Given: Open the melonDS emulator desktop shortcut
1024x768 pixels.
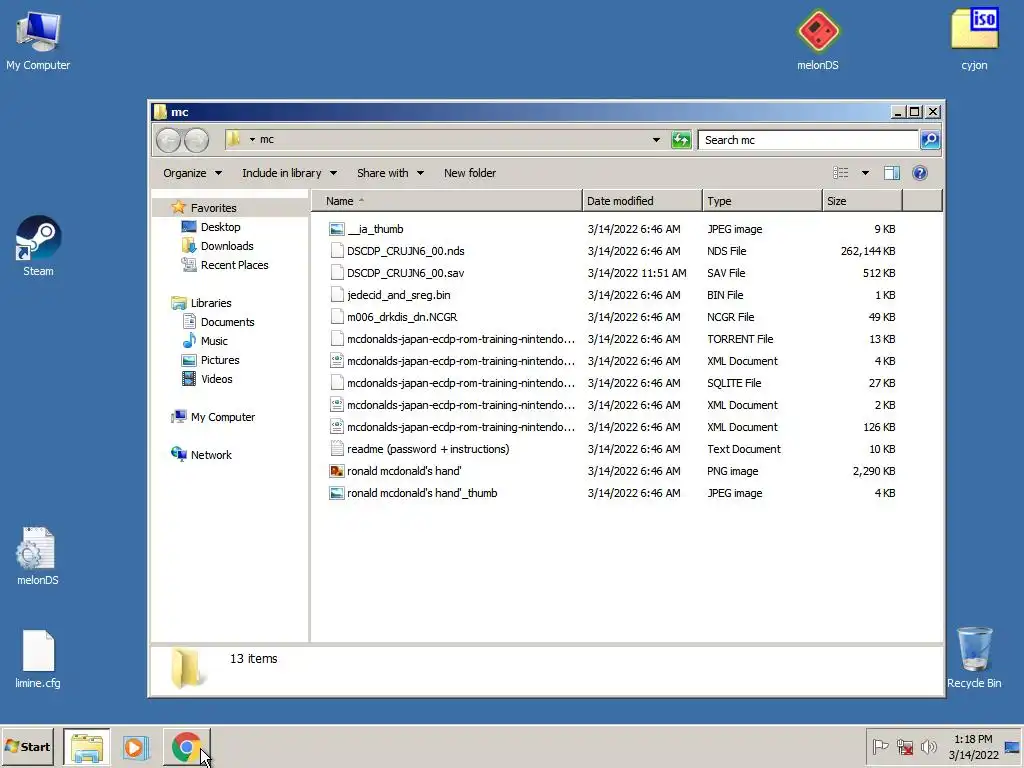Looking at the screenshot, I should click(x=818, y=39).
